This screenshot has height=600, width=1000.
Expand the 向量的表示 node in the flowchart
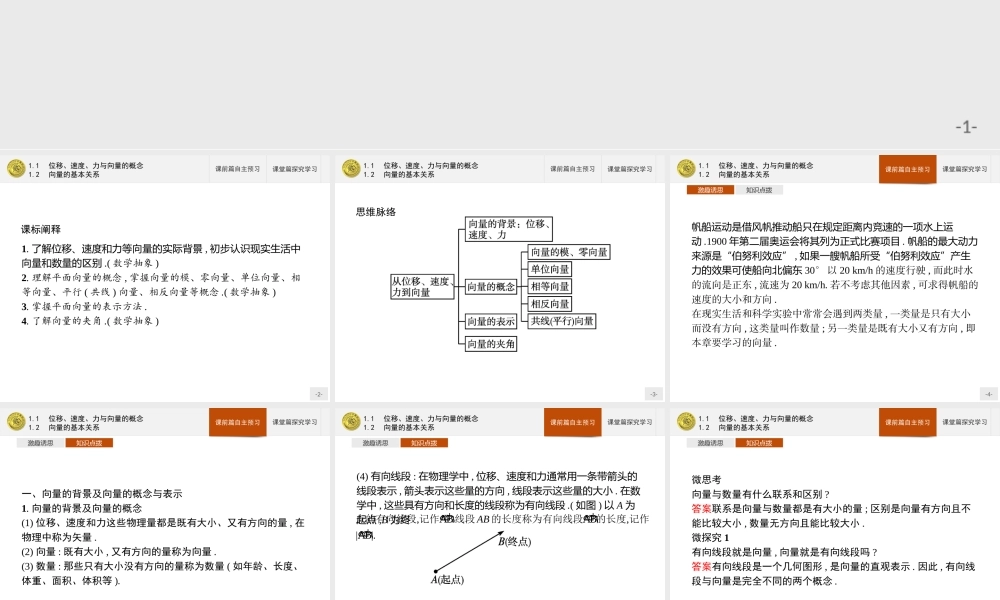(x=491, y=321)
